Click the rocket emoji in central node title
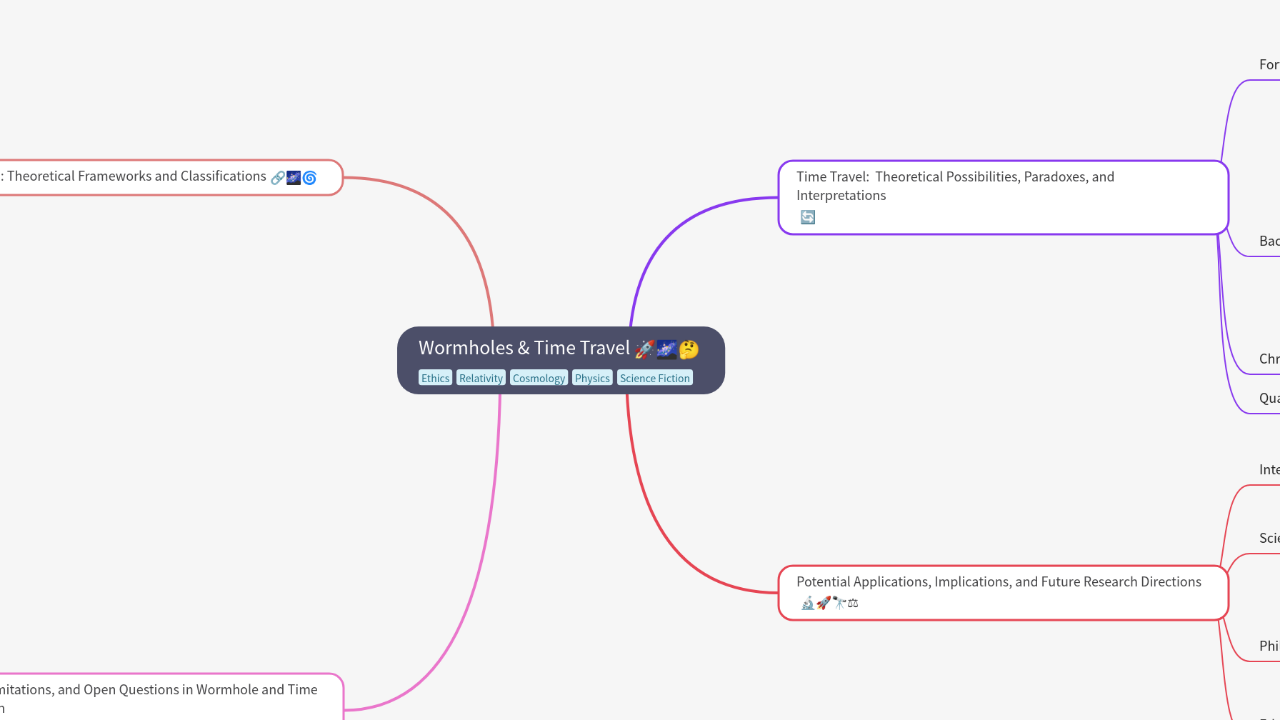Screen dimensions: 1280x720 [645, 349]
